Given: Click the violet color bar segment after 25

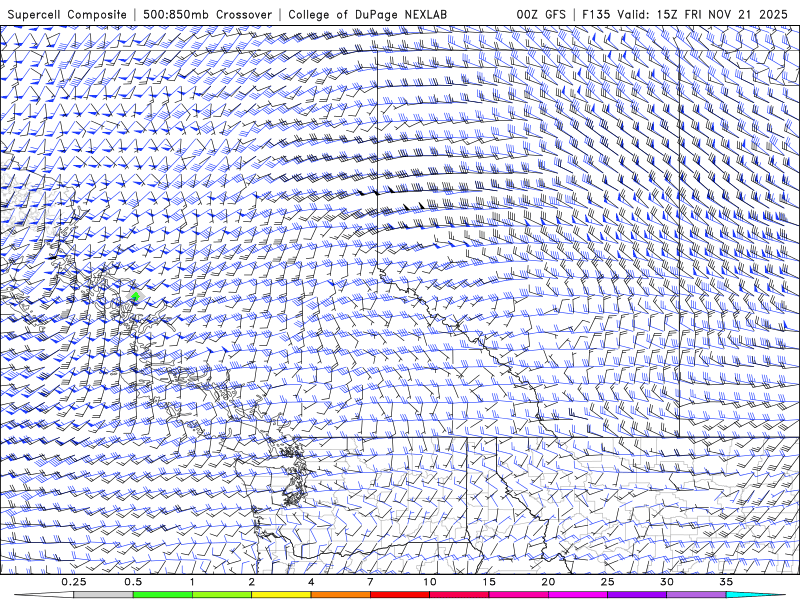Looking at the screenshot, I should 637,595.
